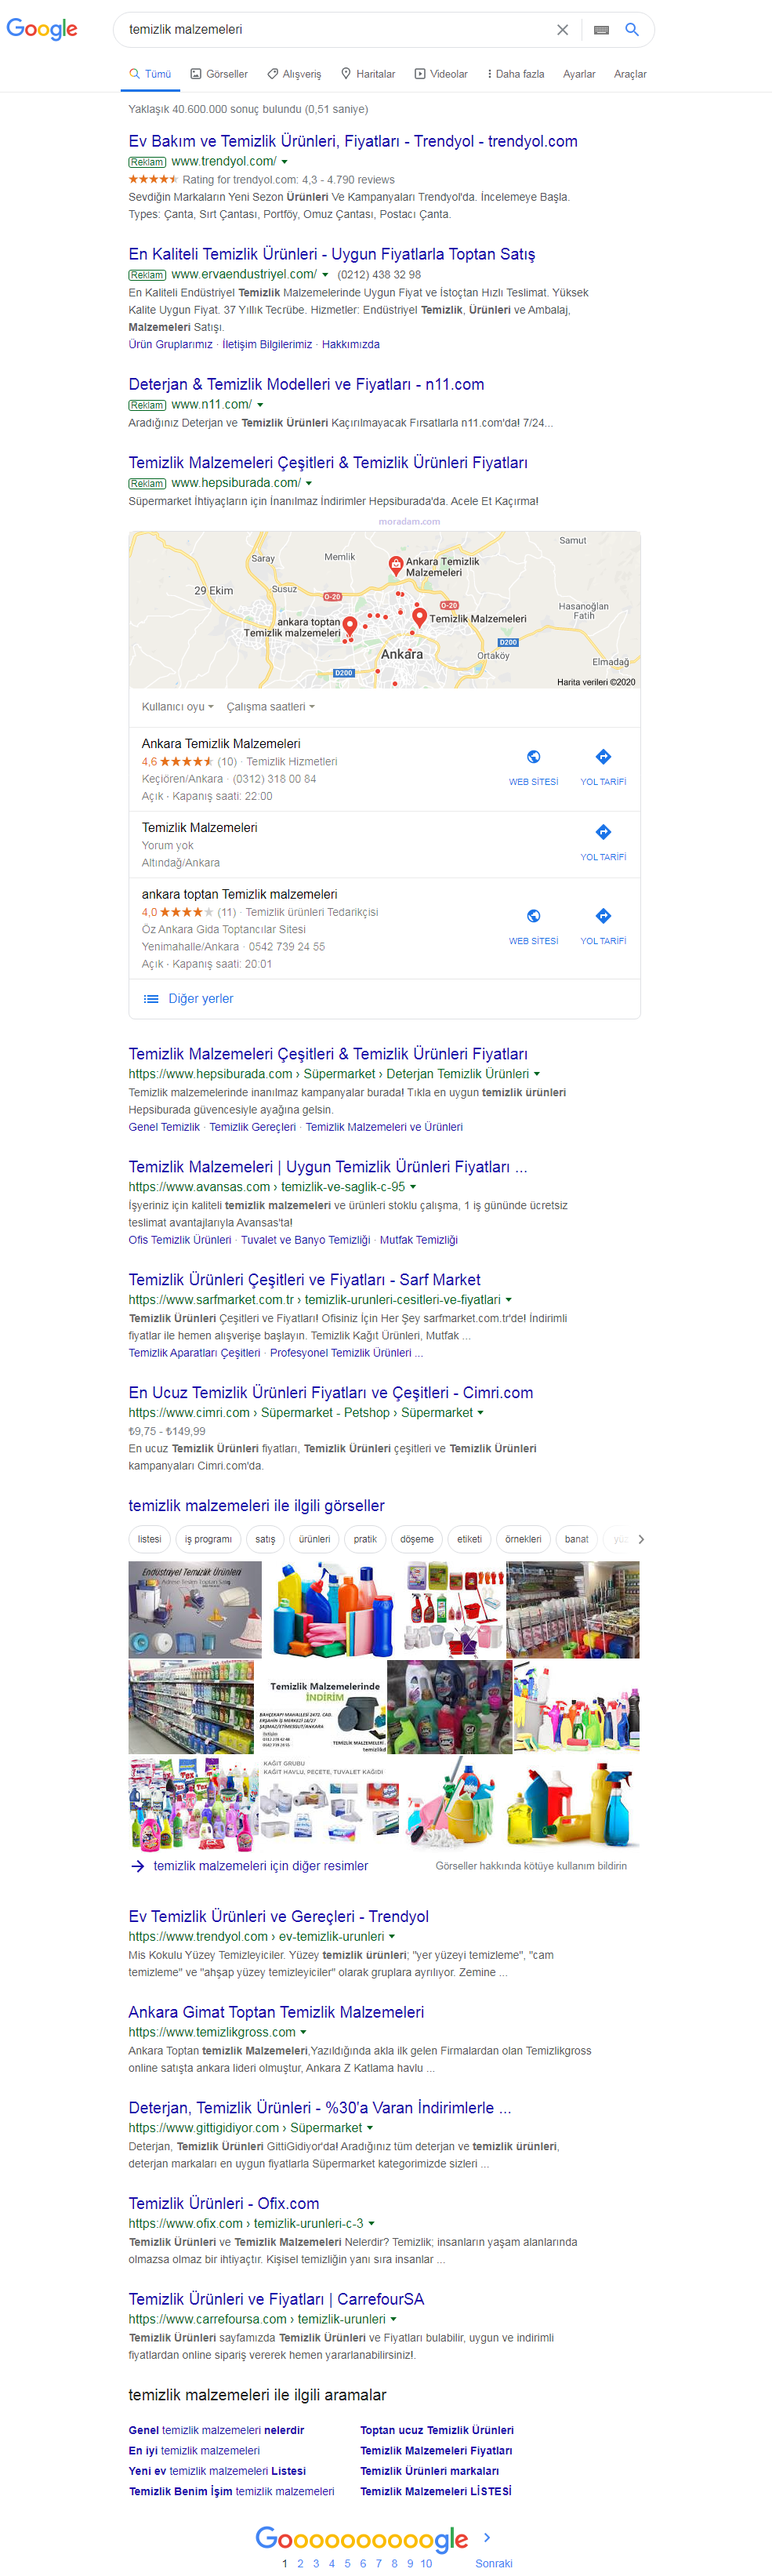Open the Endüstriyel Temizlik Ürünleri image thumbnail
The image size is (772, 2576).
(195, 1609)
